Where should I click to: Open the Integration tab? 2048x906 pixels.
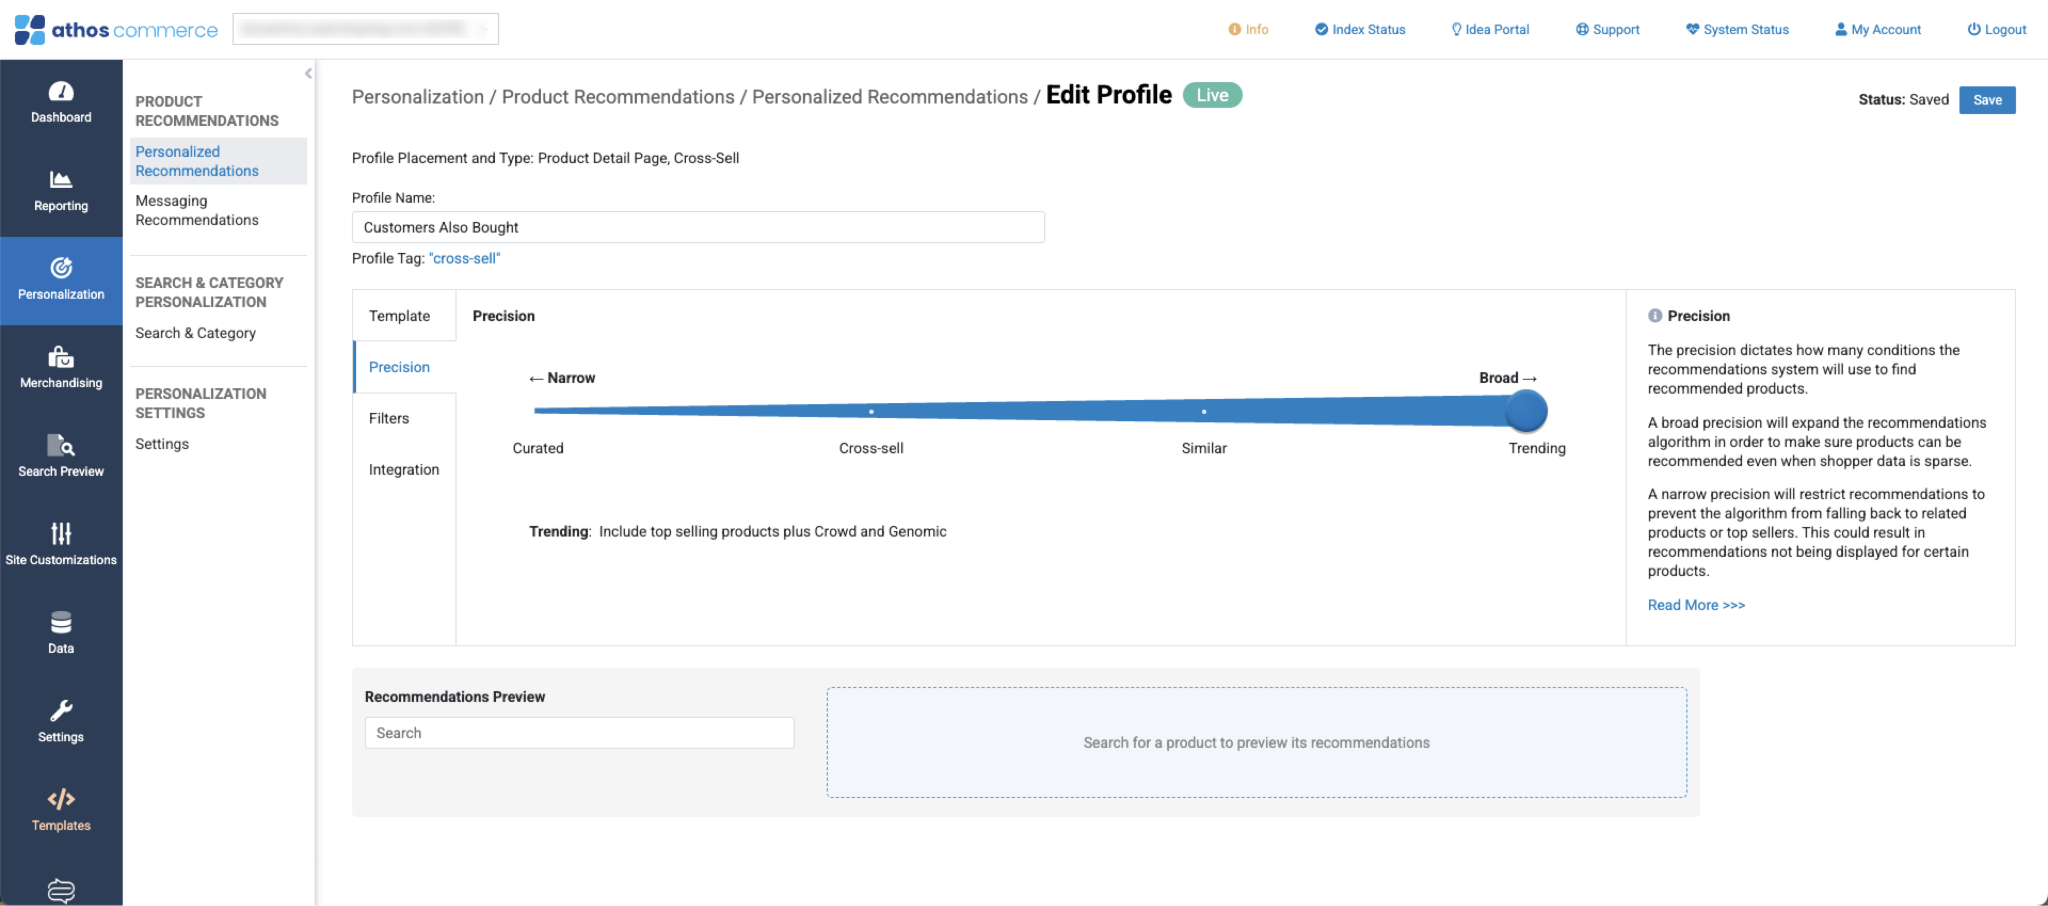pos(404,470)
